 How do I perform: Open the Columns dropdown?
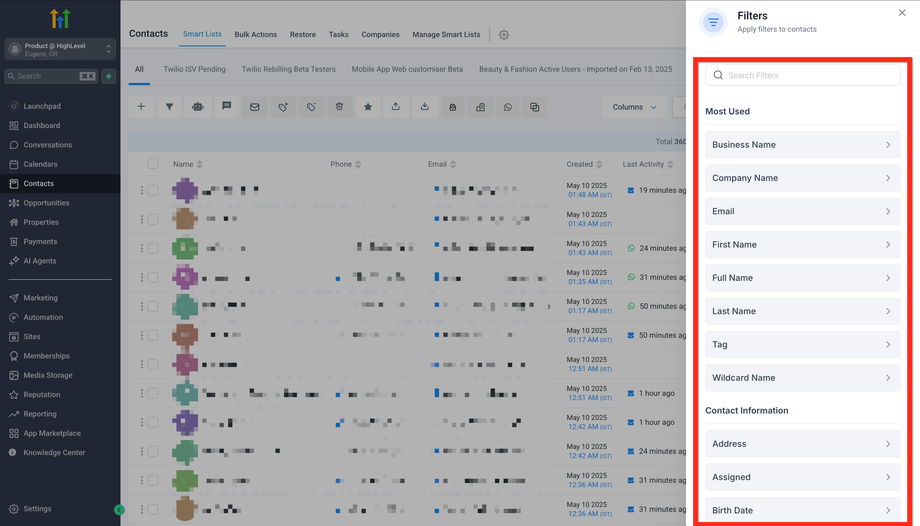pyautogui.click(x=634, y=107)
